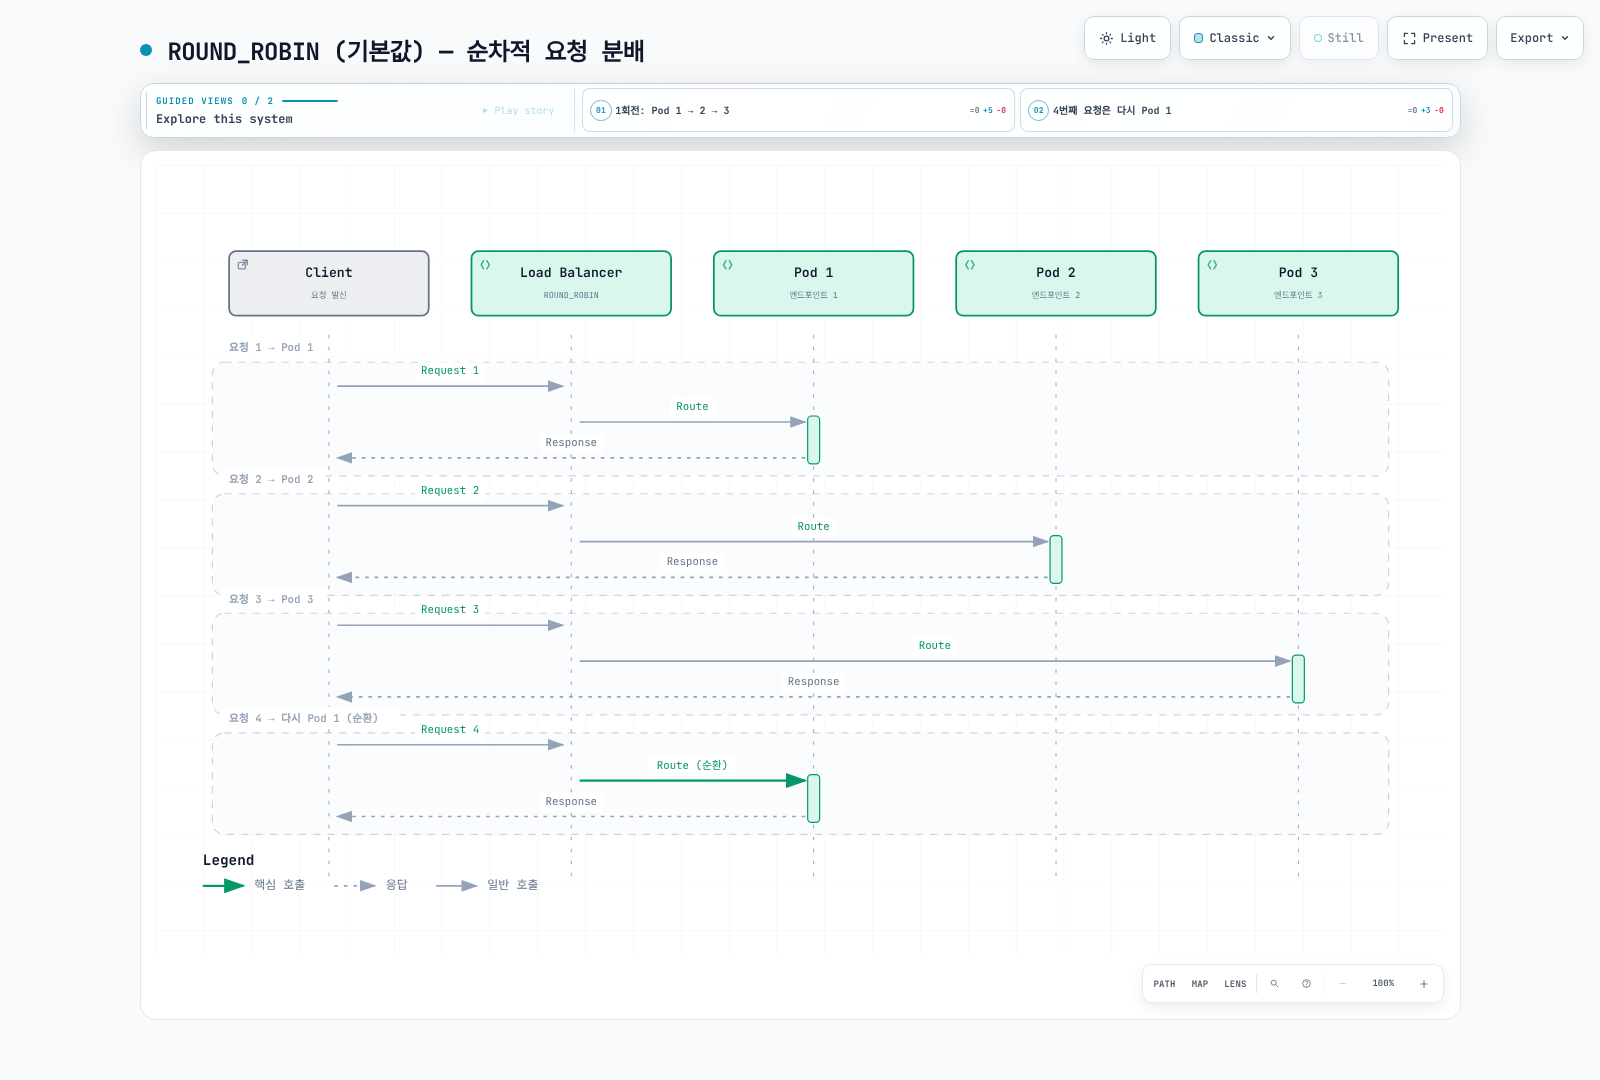Open guided view 02 fourth request
The width and height of the screenshot is (1600, 1080).
1236,110
